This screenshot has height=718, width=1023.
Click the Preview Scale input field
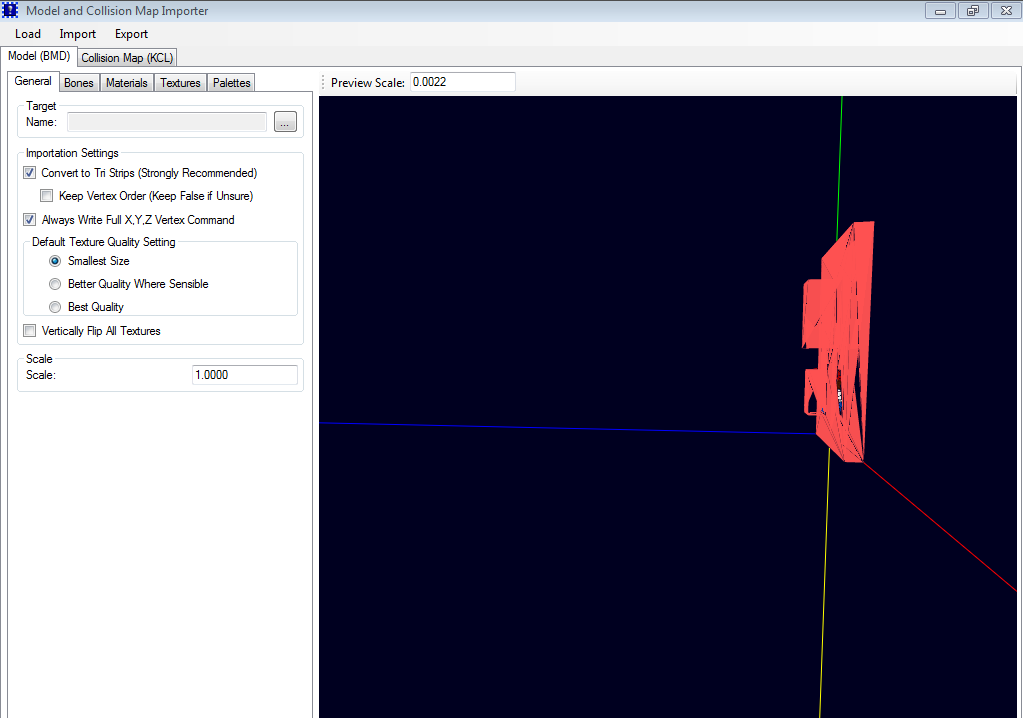click(463, 82)
